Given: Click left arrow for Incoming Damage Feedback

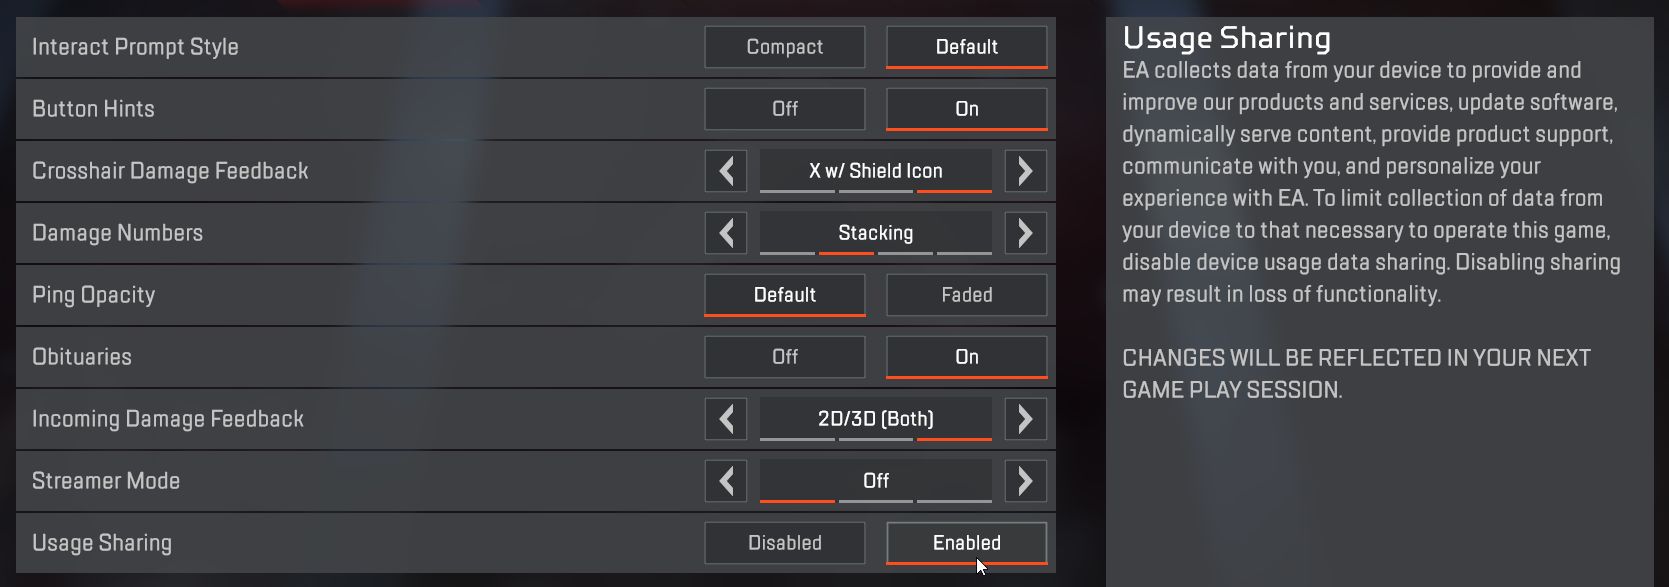Looking at the screenshot, I should pos(726,419).
